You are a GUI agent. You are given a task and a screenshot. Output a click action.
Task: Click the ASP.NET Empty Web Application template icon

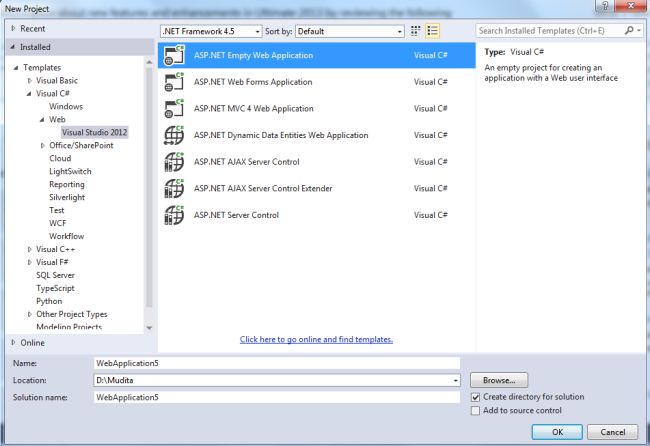click(174, 55)
